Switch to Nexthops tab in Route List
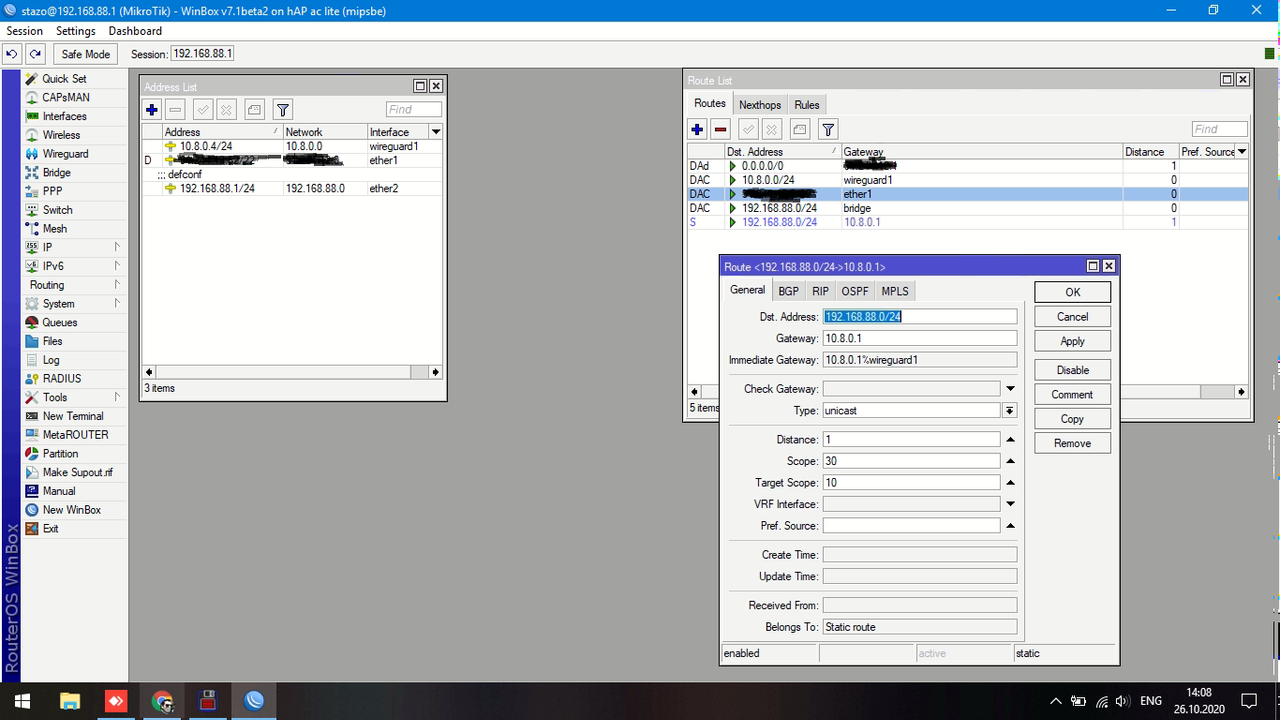The image size is (1280, 720). (760, 105)
